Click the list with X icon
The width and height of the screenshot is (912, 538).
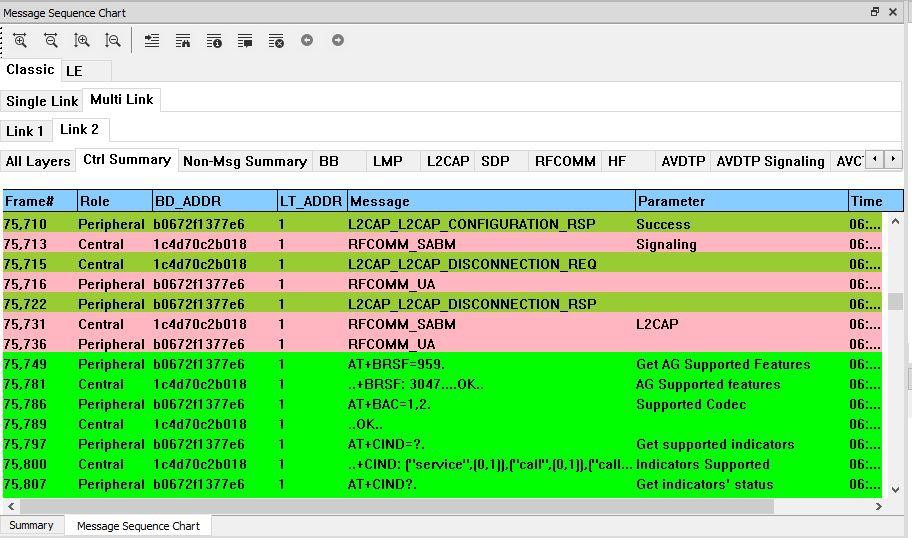click(x=276, y=40)
